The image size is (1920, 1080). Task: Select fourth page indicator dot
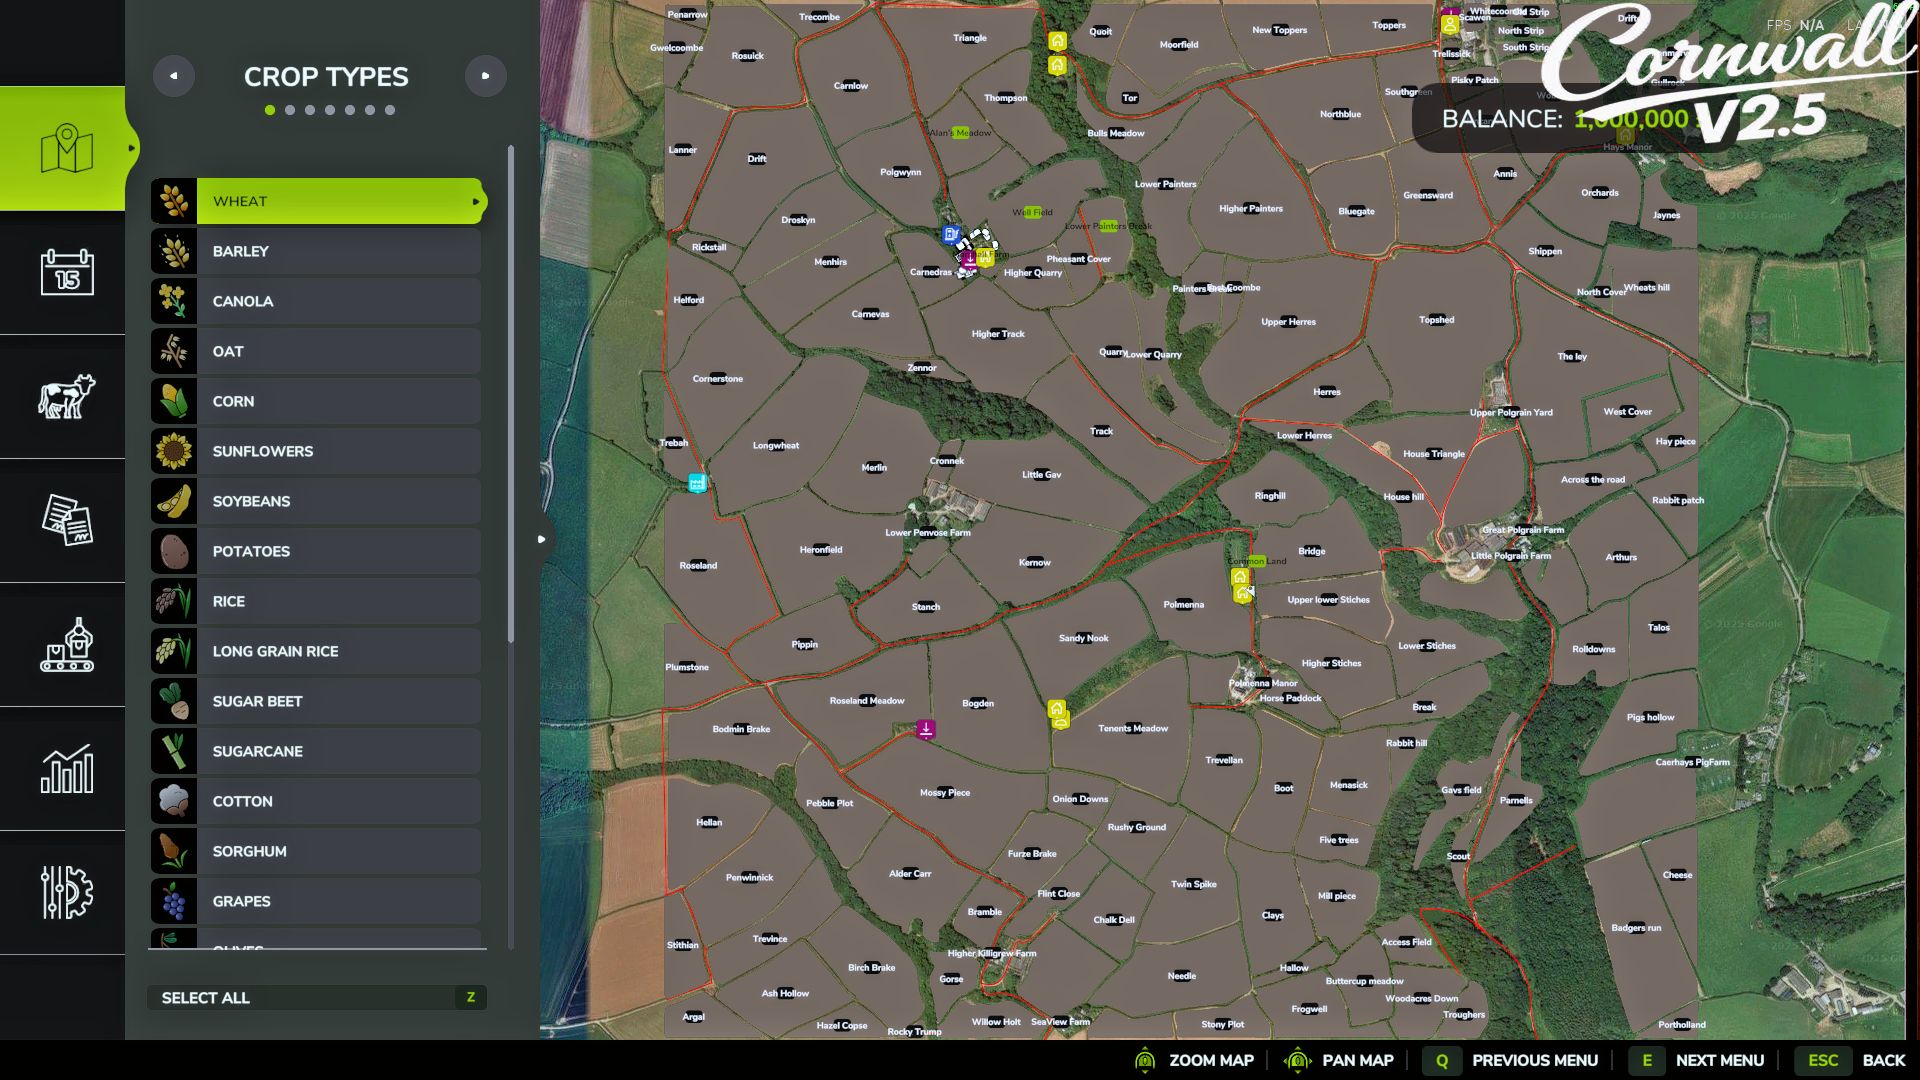pos(330,110)
